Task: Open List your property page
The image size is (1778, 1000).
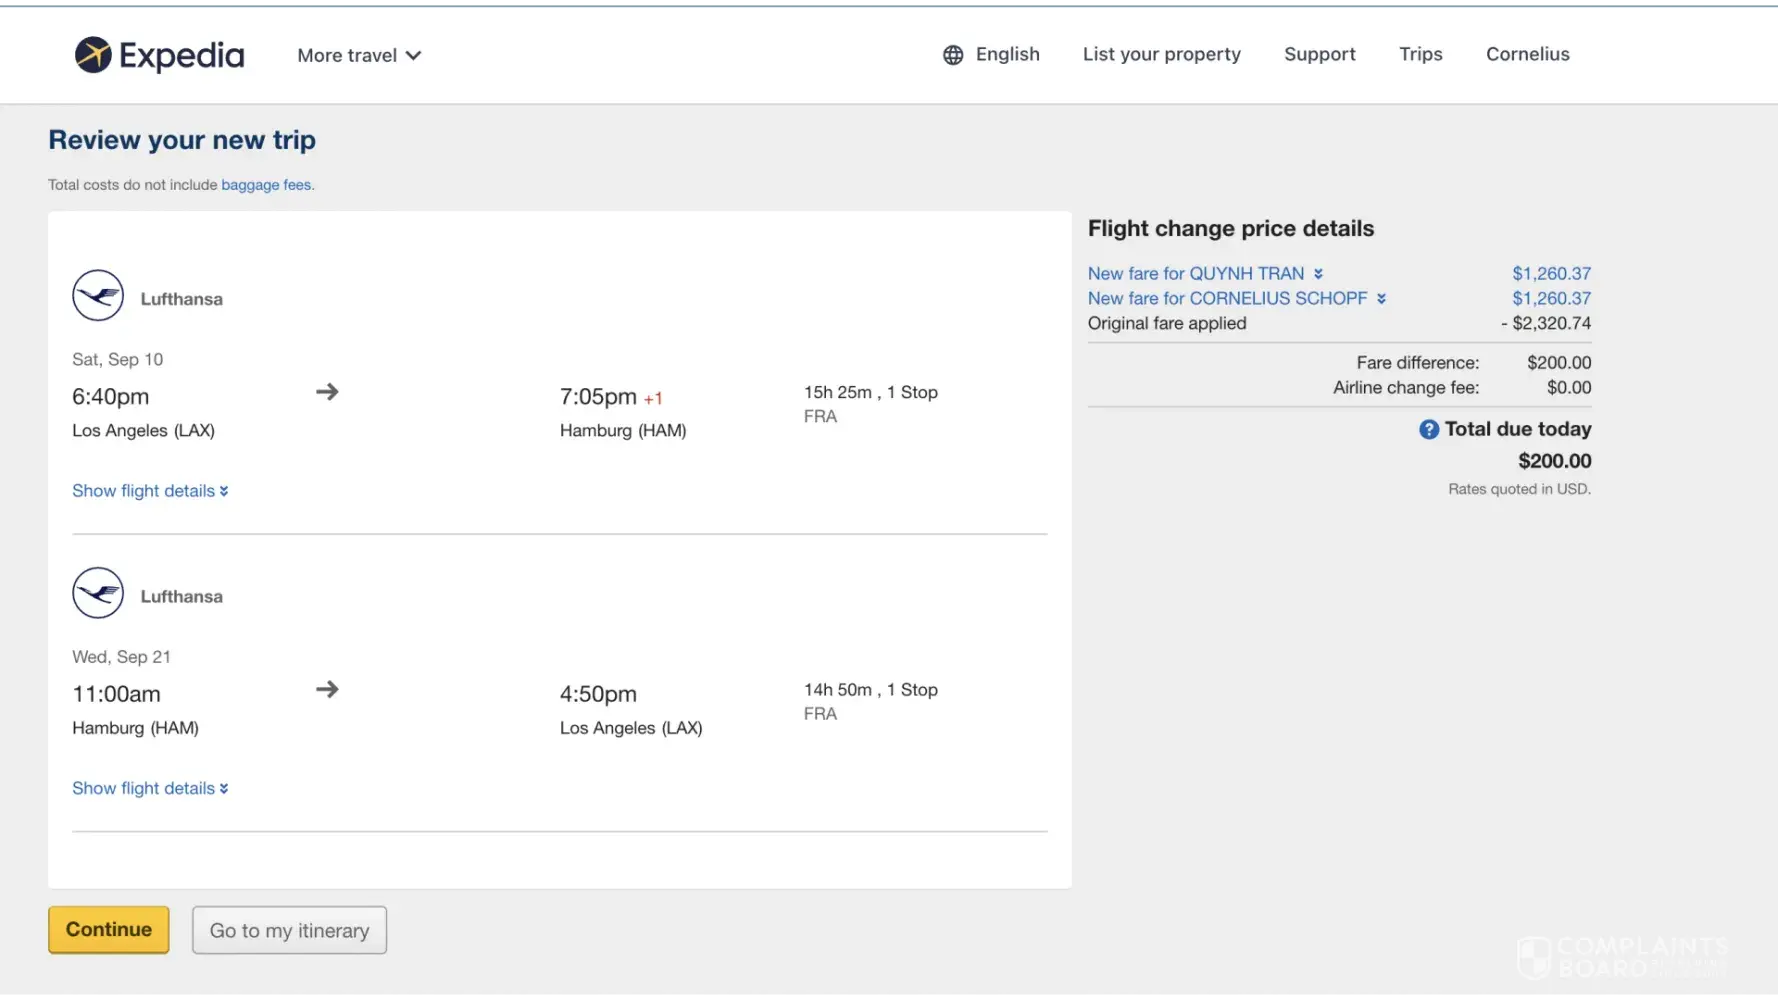Action: pyautogui.click(x=1161, y=55)
